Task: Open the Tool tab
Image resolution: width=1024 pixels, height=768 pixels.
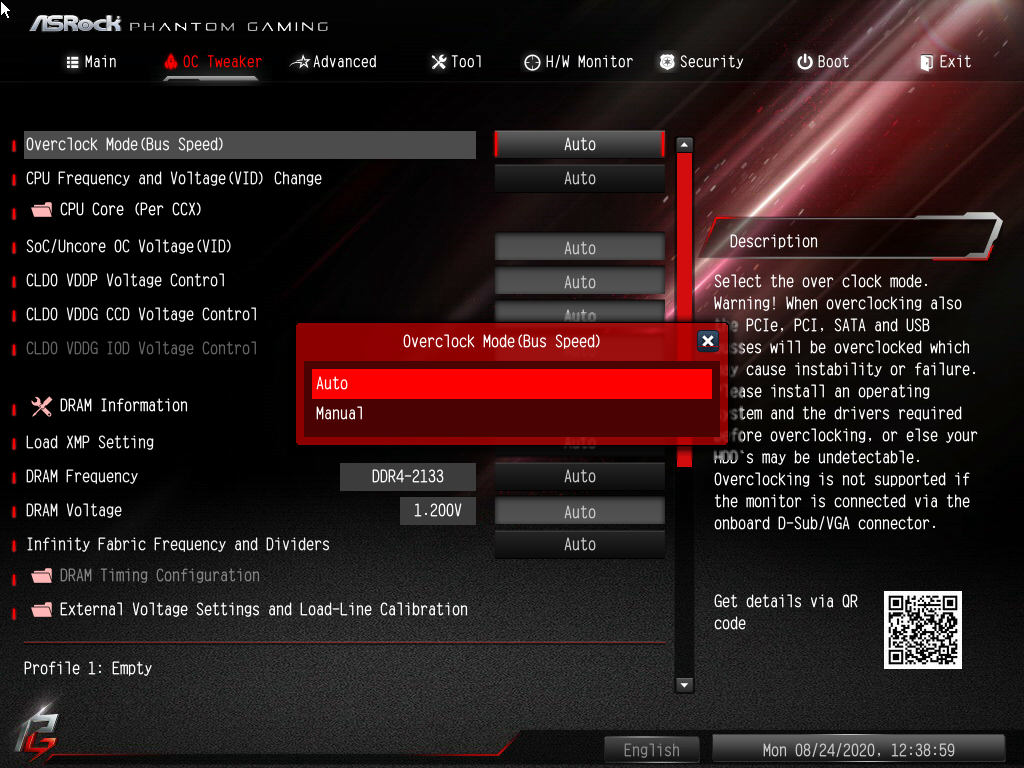Action: (456, 62)
